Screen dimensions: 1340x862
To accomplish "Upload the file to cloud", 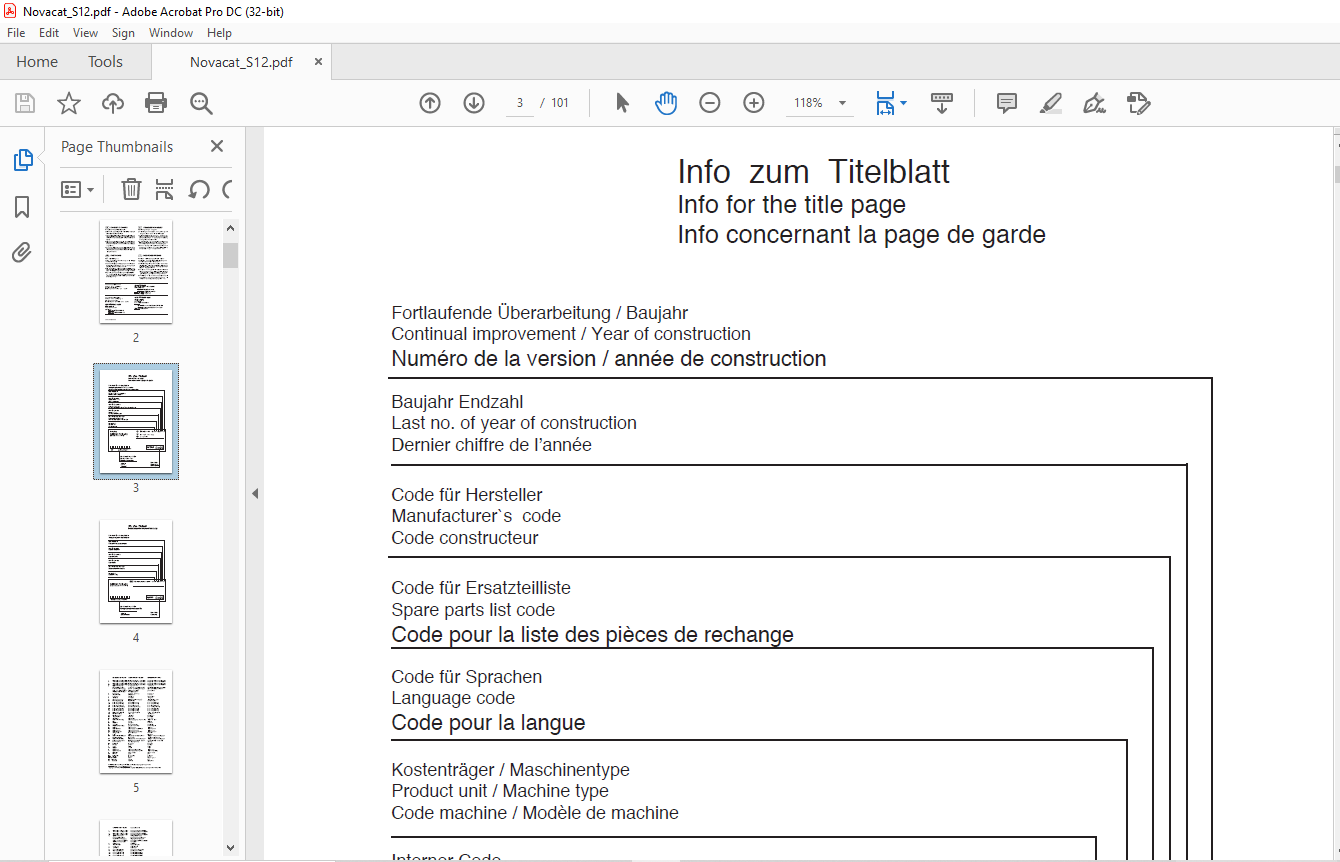I will click(x=113, y=103).
